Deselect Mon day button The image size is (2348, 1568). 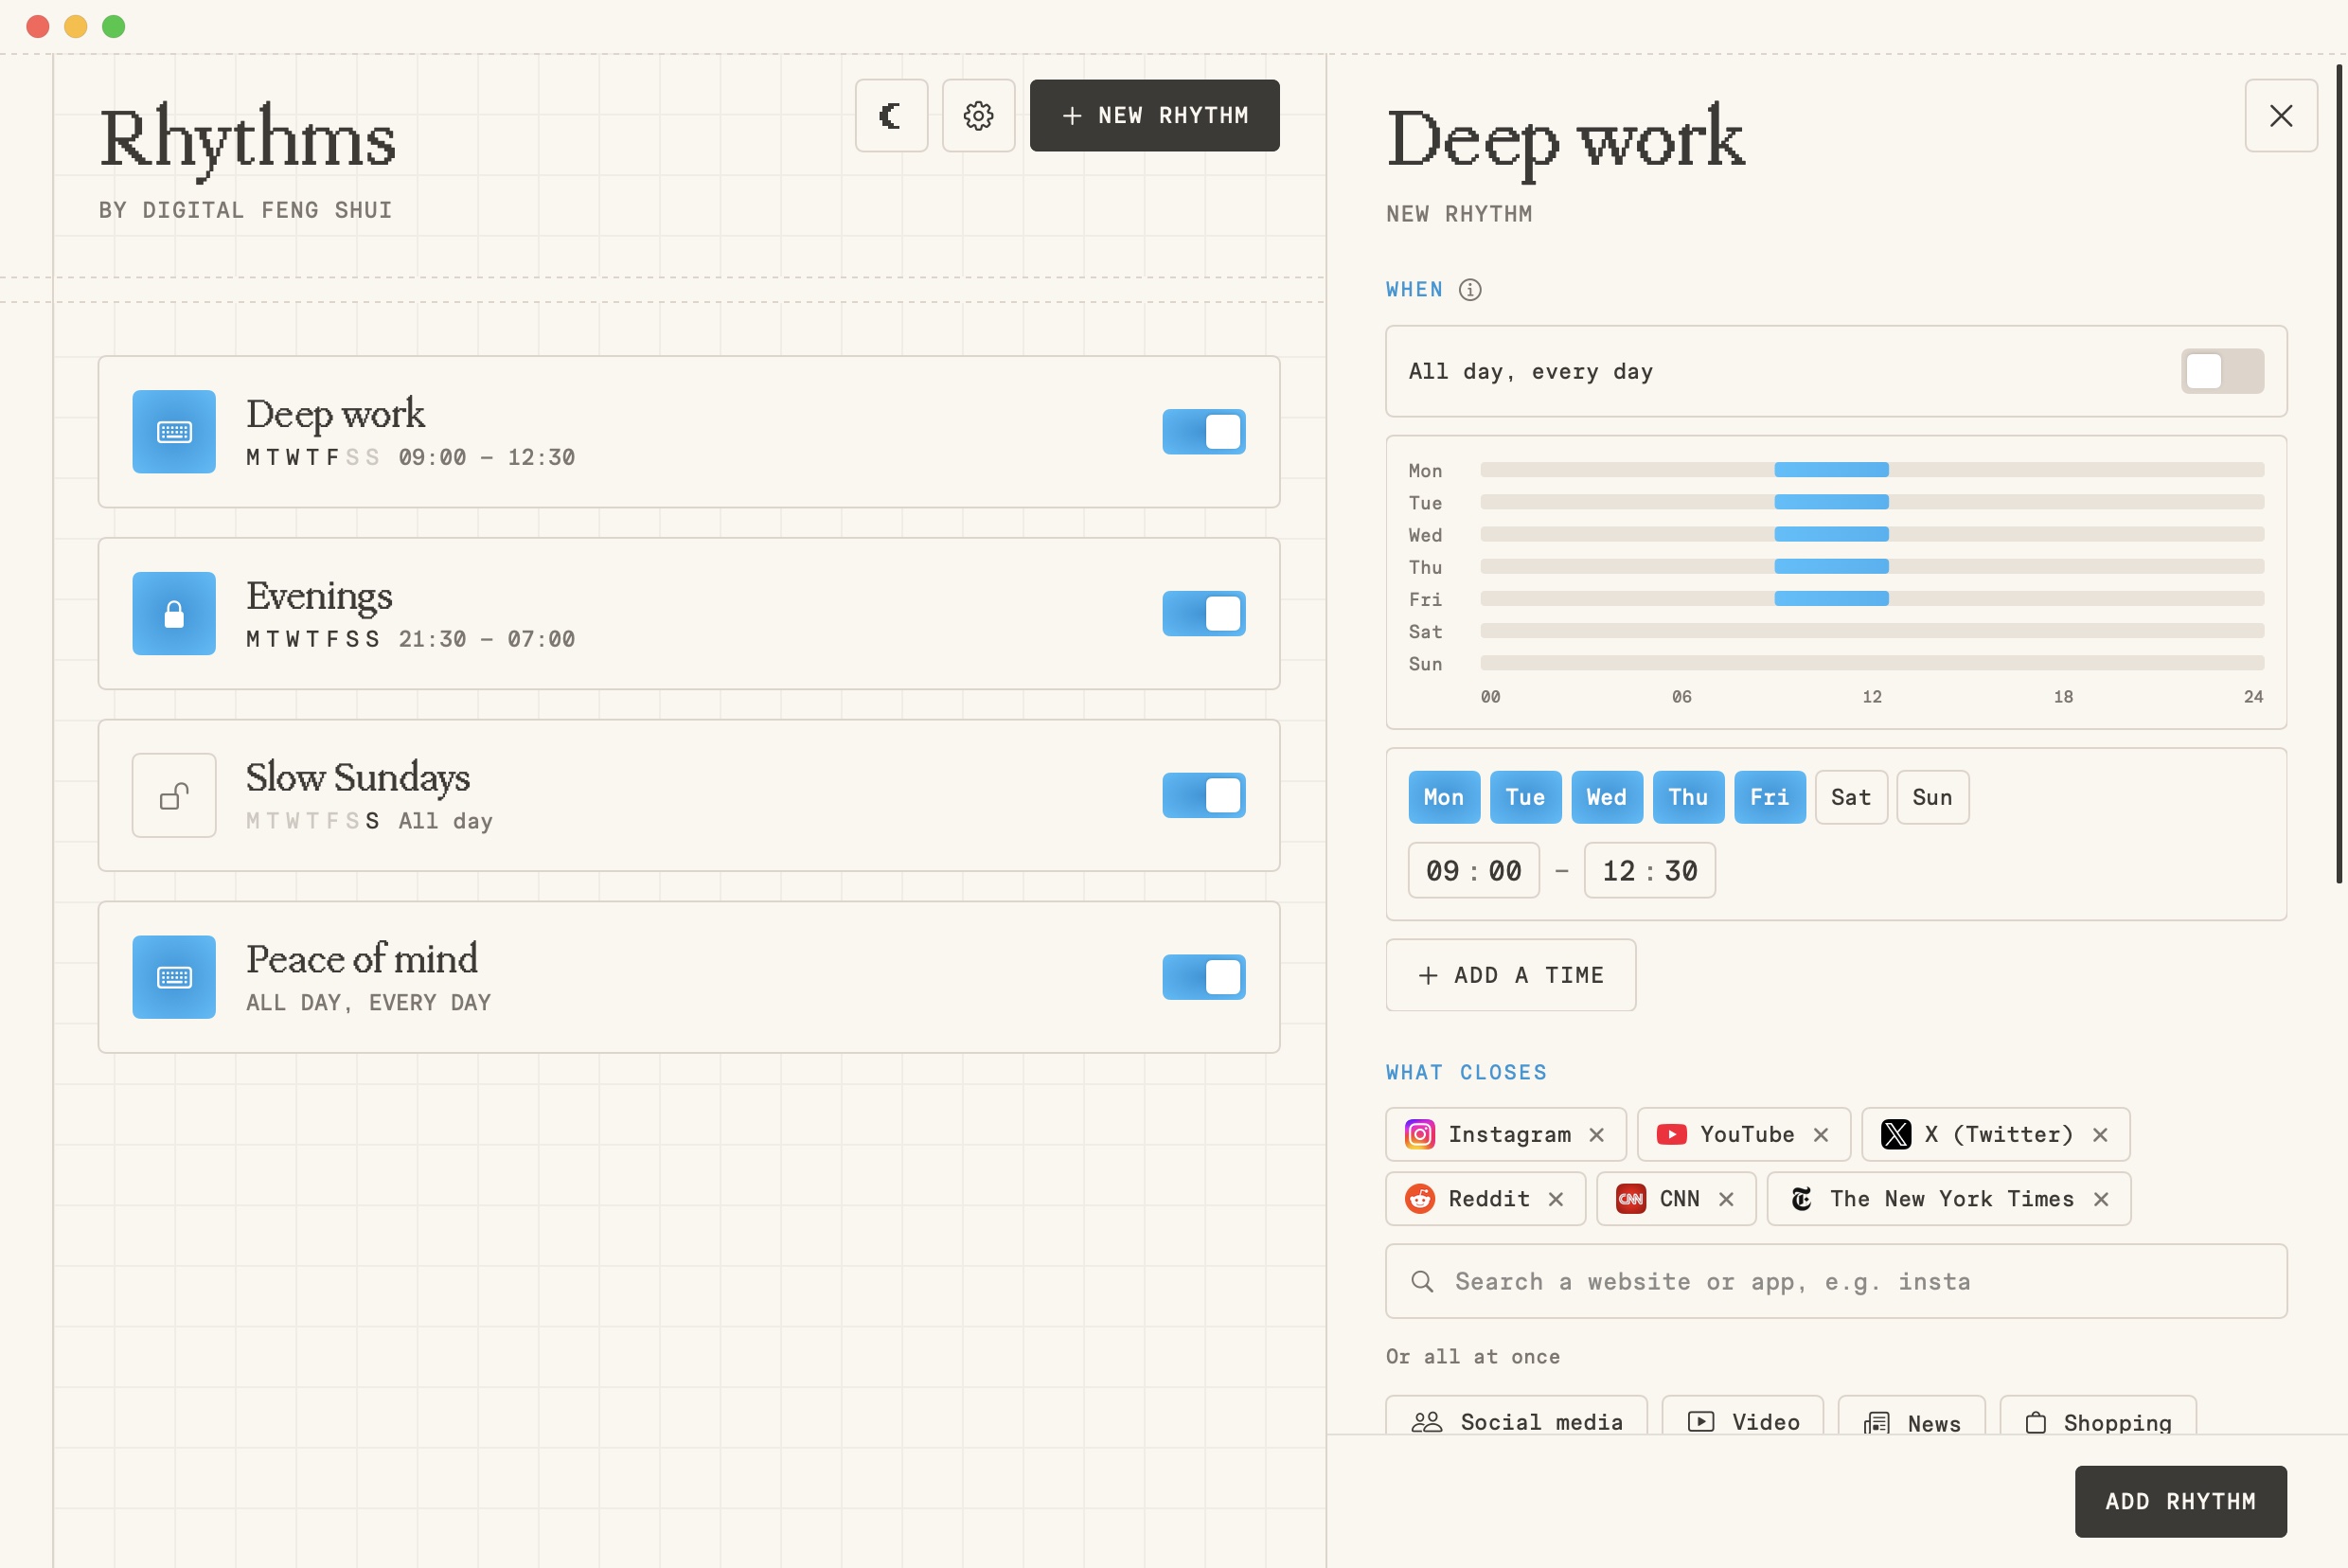point(1444,798)
